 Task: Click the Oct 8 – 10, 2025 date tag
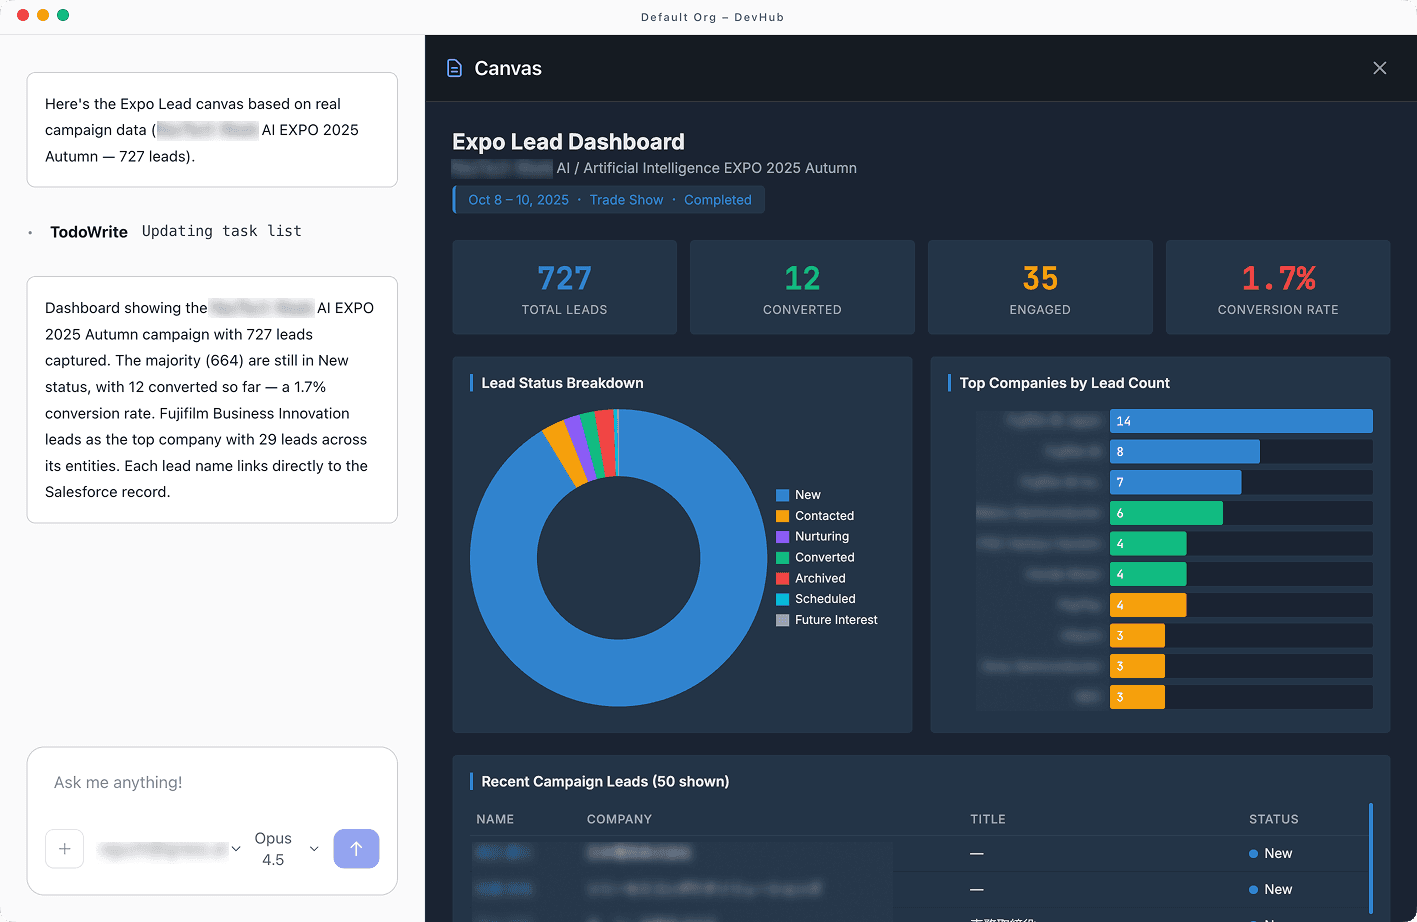pyautogui.click(x=518, y=200)
